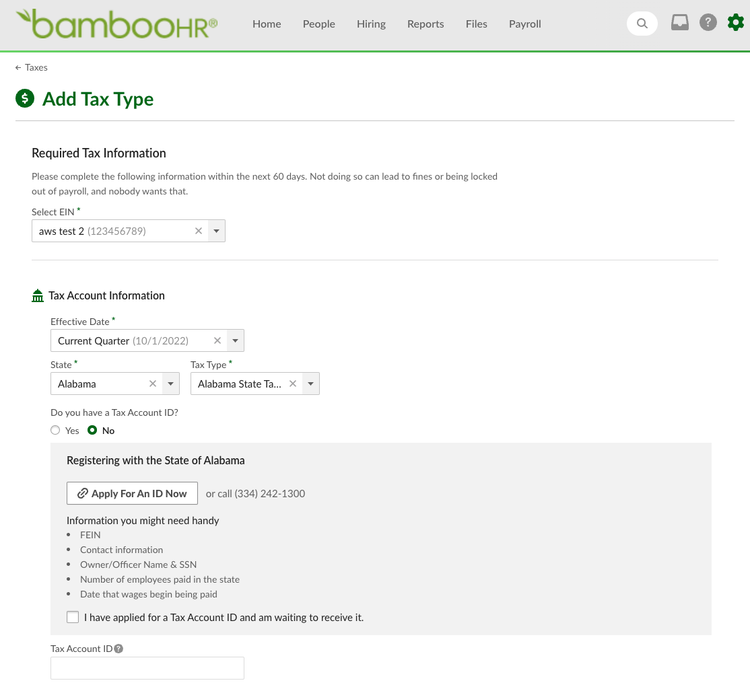
Task: Check 'I have applied for a Tax Account ID'
Action: pyautogui.click(x=73, y=617)
